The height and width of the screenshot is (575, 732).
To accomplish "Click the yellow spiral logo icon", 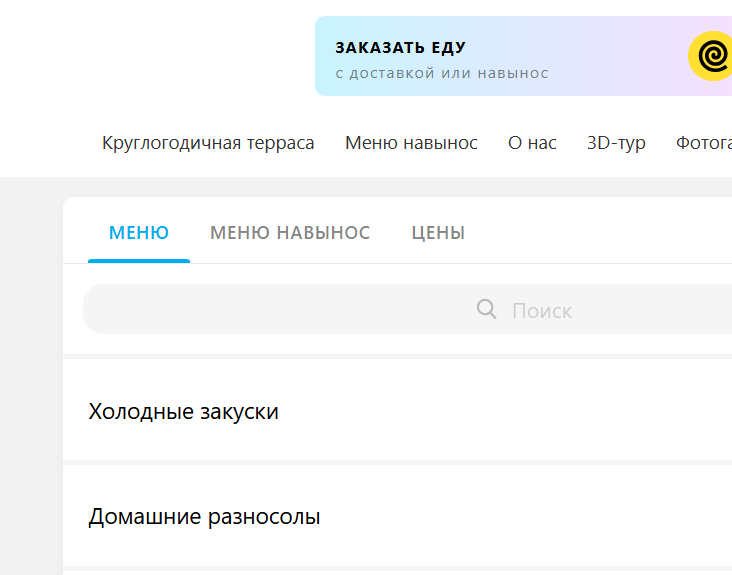I will click(711, 56).
